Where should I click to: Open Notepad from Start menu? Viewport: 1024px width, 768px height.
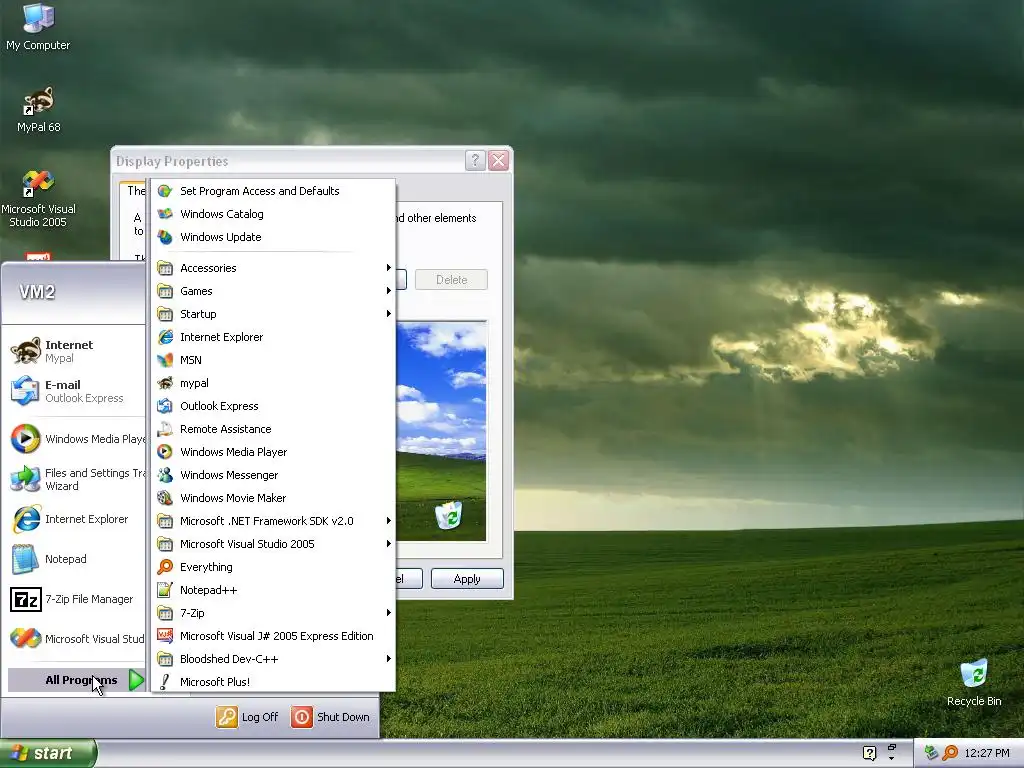75,559
